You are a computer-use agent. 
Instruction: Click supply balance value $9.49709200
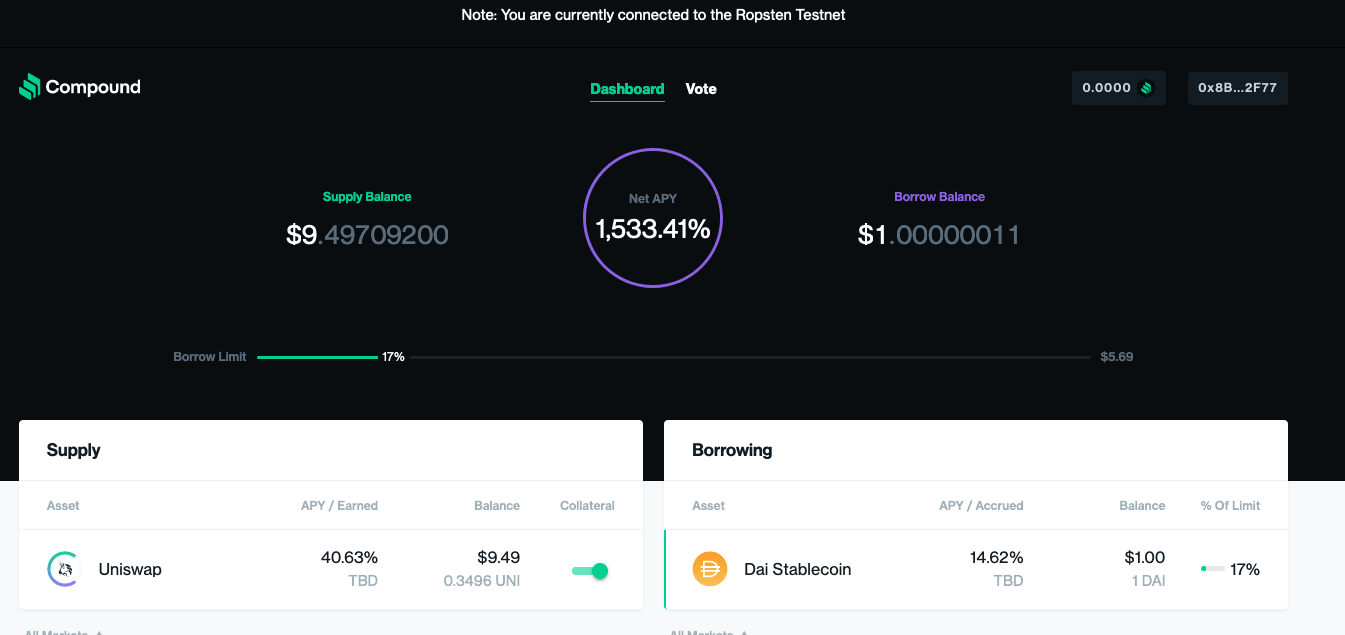point(367,235)
